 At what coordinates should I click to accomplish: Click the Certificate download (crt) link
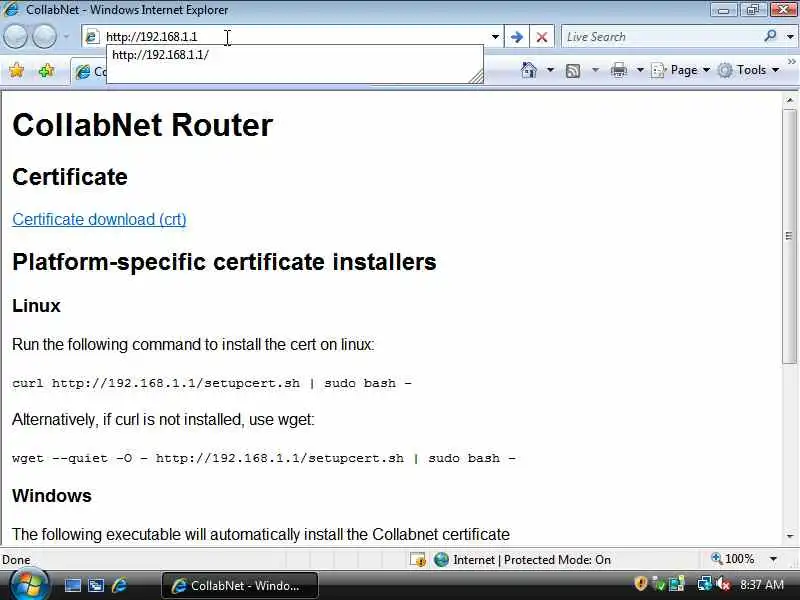(x=99, y=219)
